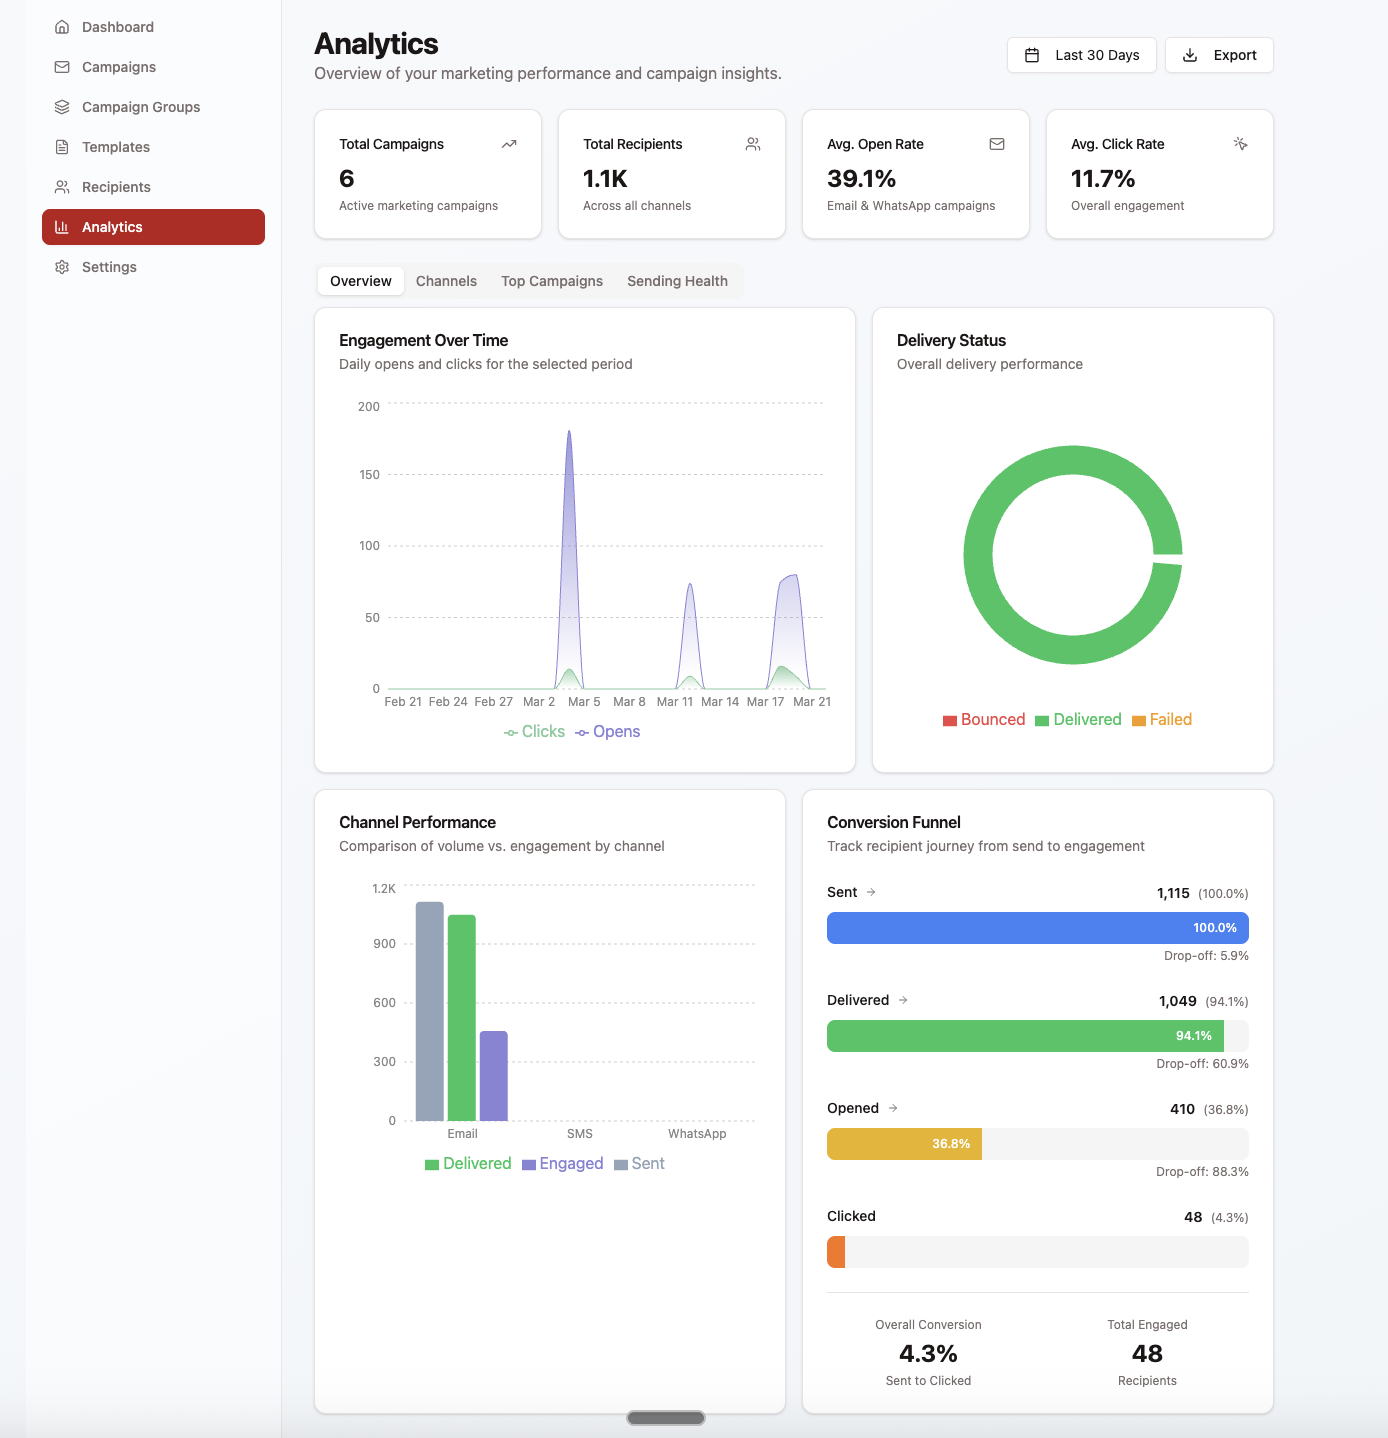
Task: Click the 4.3% Overall Conversion value
Action: tap(928, 1354)
